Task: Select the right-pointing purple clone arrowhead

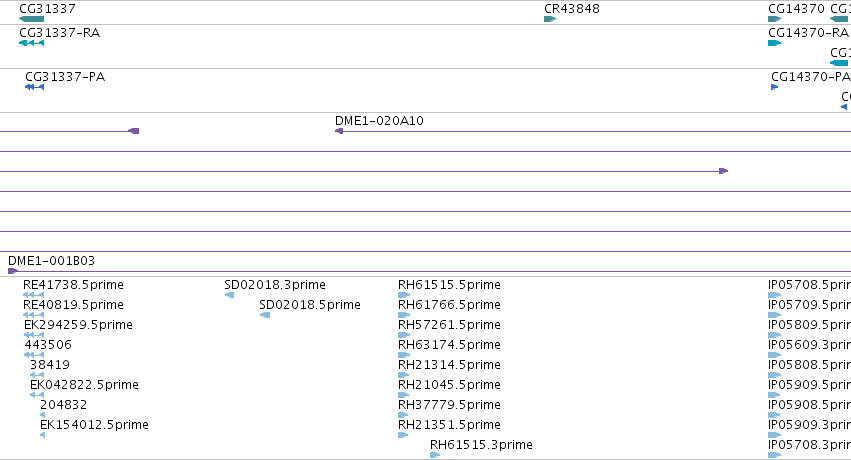Action: (x=723, y=171)
